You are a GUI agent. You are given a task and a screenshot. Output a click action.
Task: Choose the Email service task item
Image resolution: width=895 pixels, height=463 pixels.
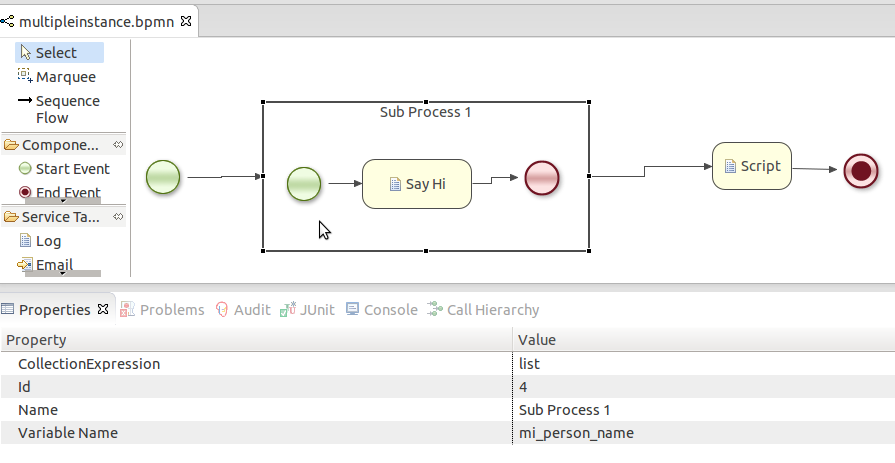(x=54, y=265)
